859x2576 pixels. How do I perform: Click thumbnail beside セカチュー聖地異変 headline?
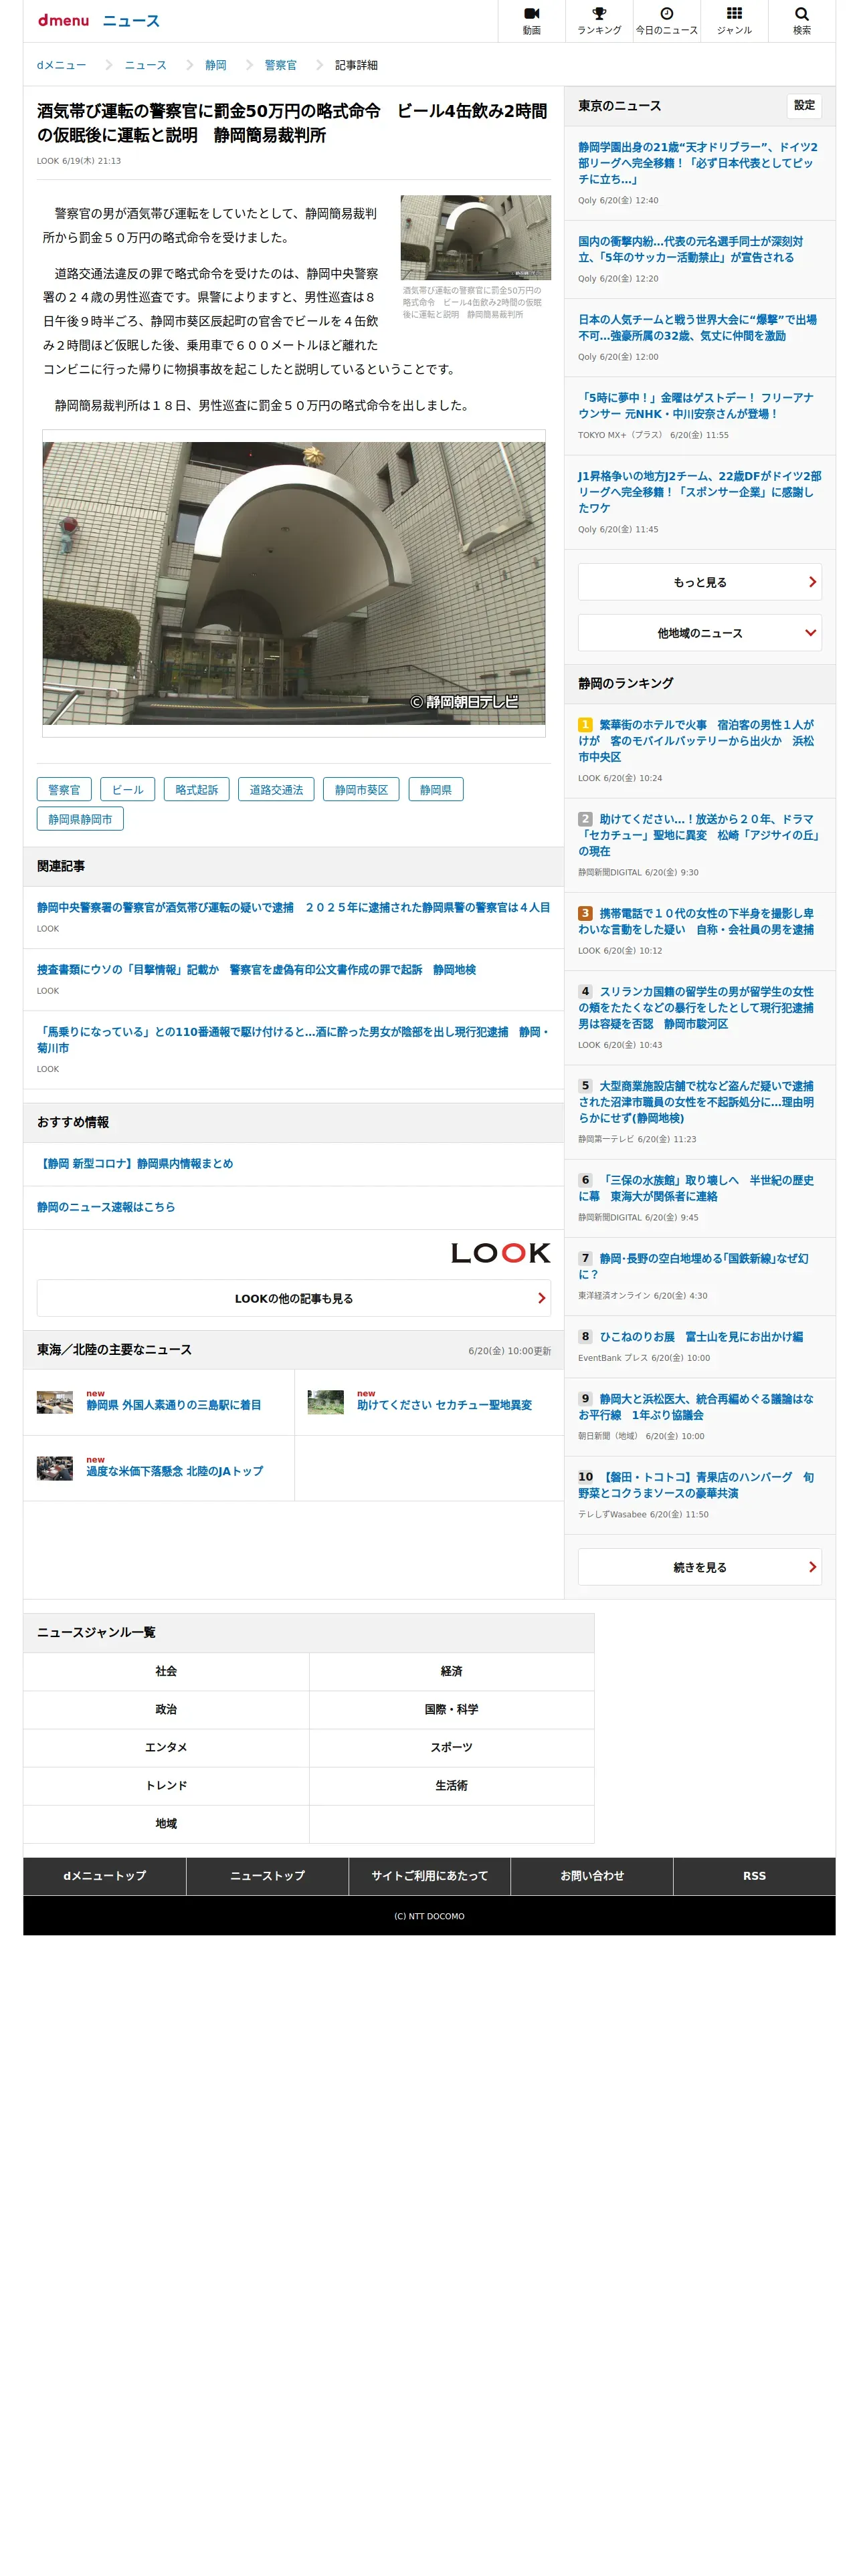click(x=326, y=1401)
